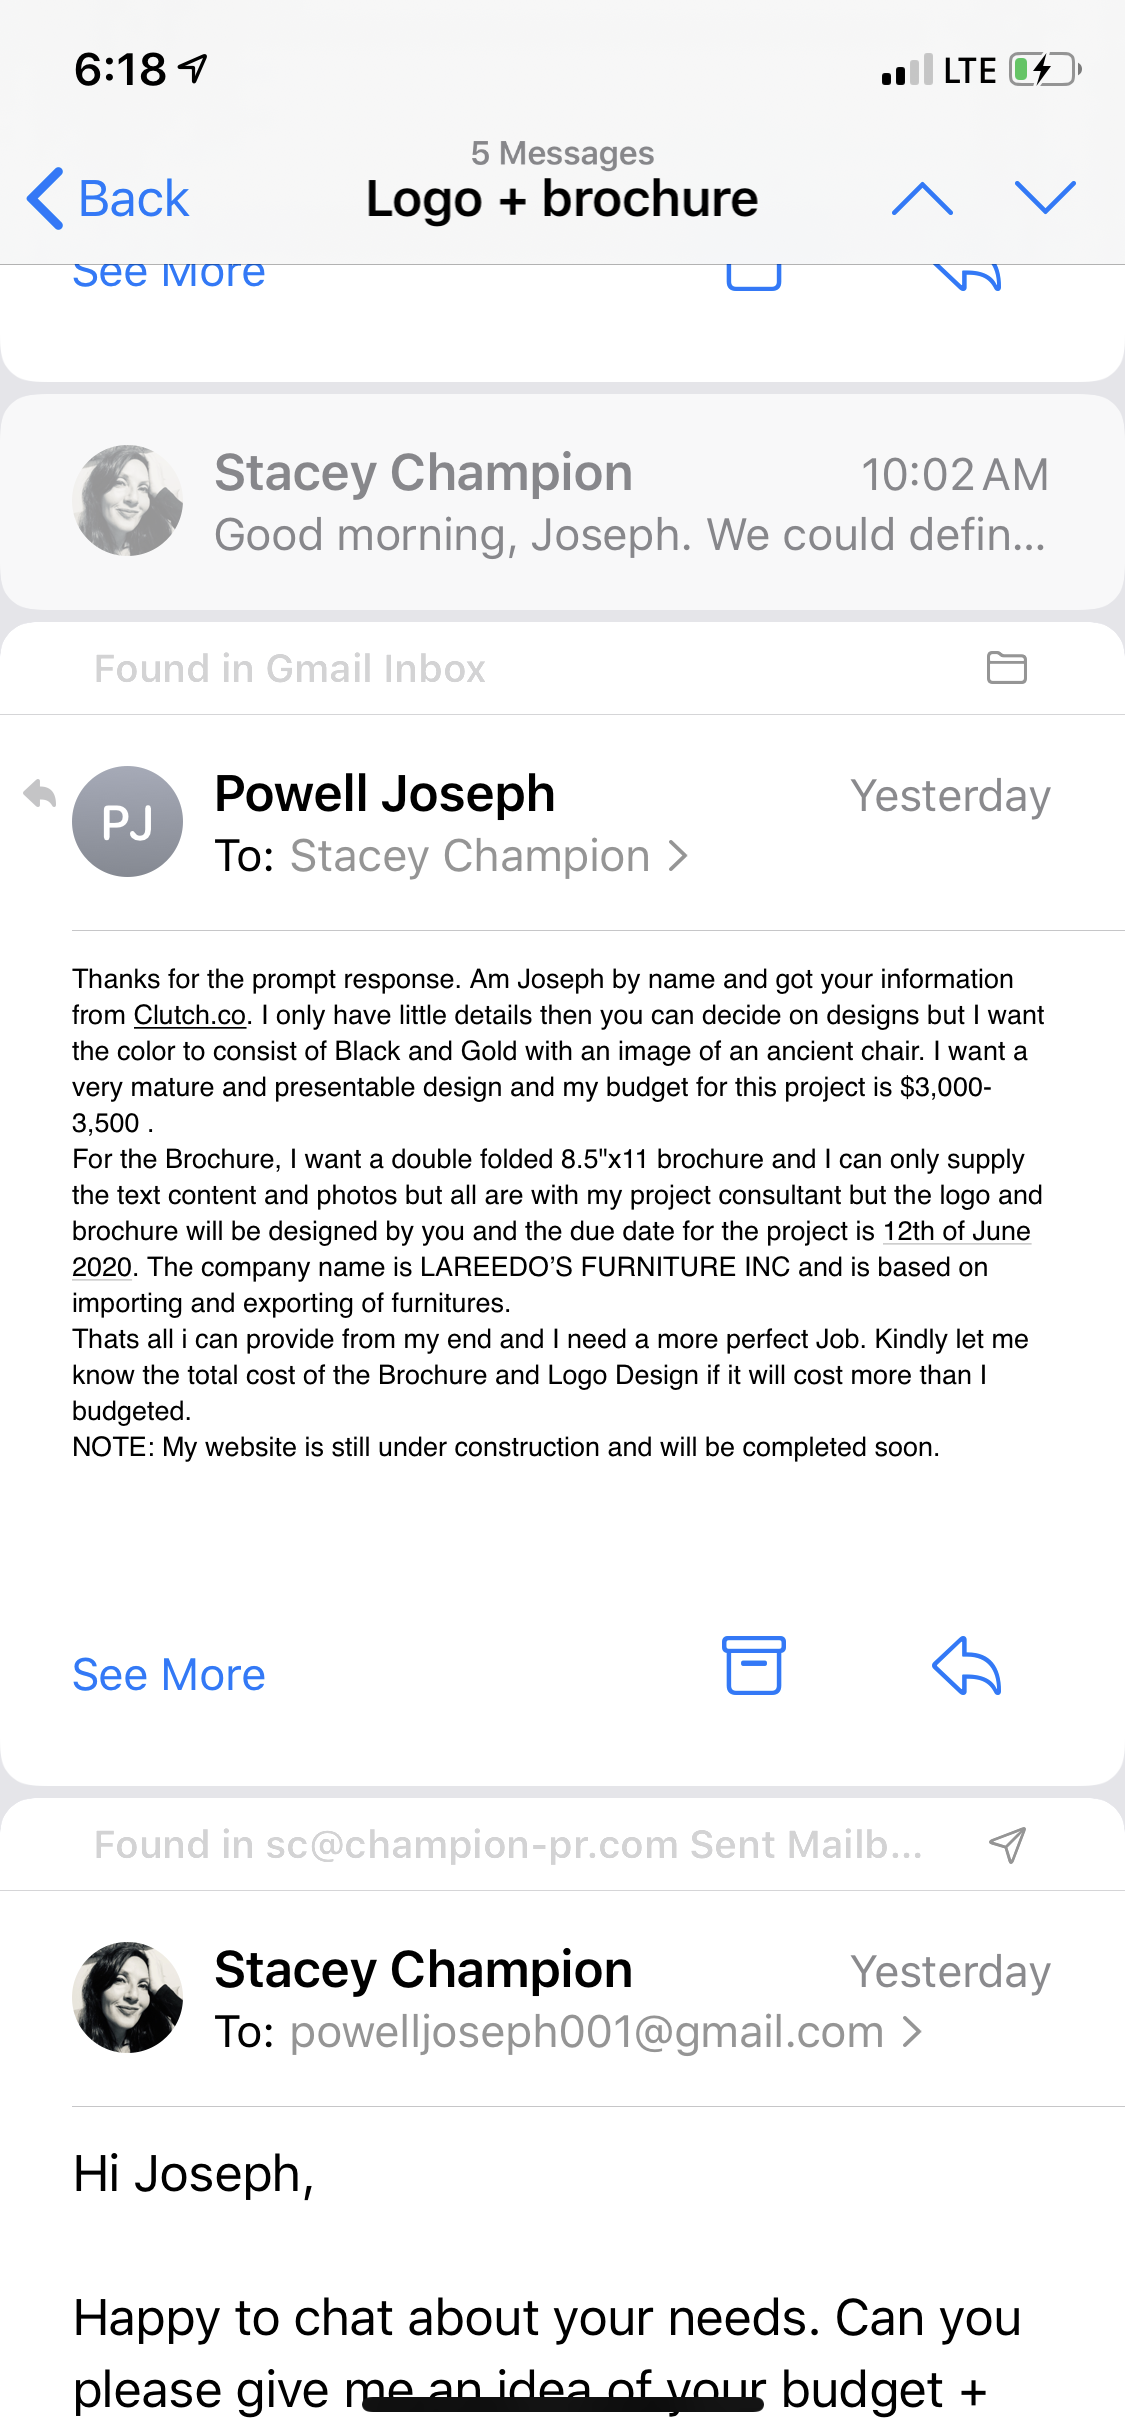Tap the Gmail Inbox folder icon
1125x2436 pixels.
(x=1006, y=668)
